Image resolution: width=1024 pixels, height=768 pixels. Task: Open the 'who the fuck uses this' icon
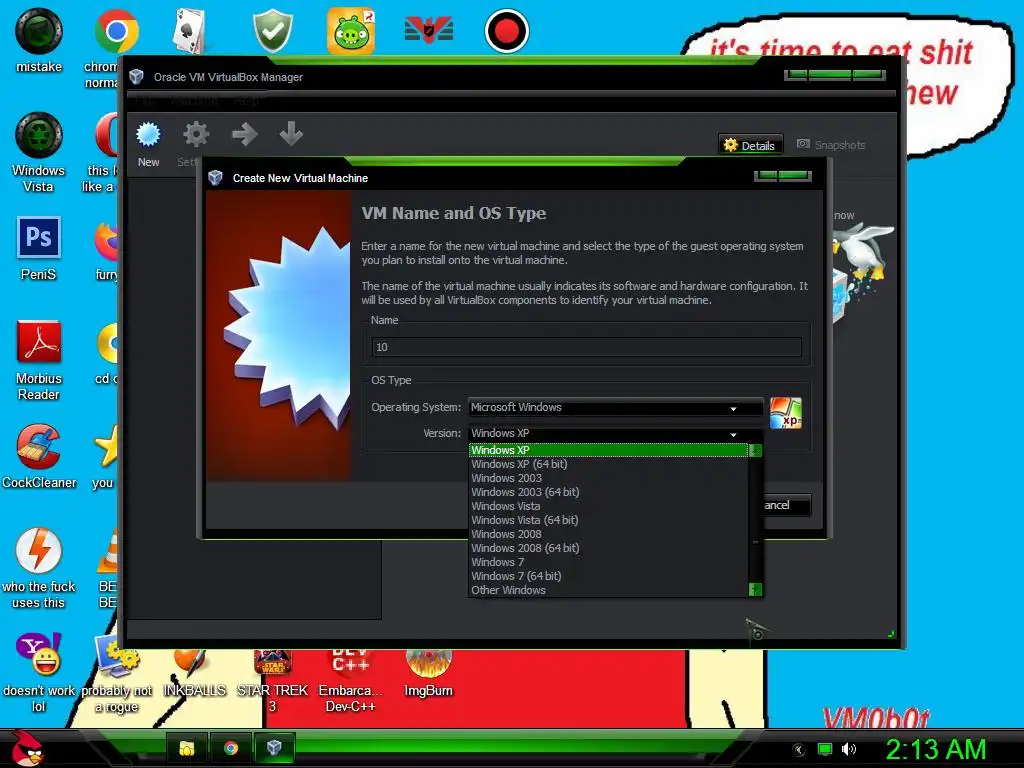pyautogui.click(x=39, y=551)
